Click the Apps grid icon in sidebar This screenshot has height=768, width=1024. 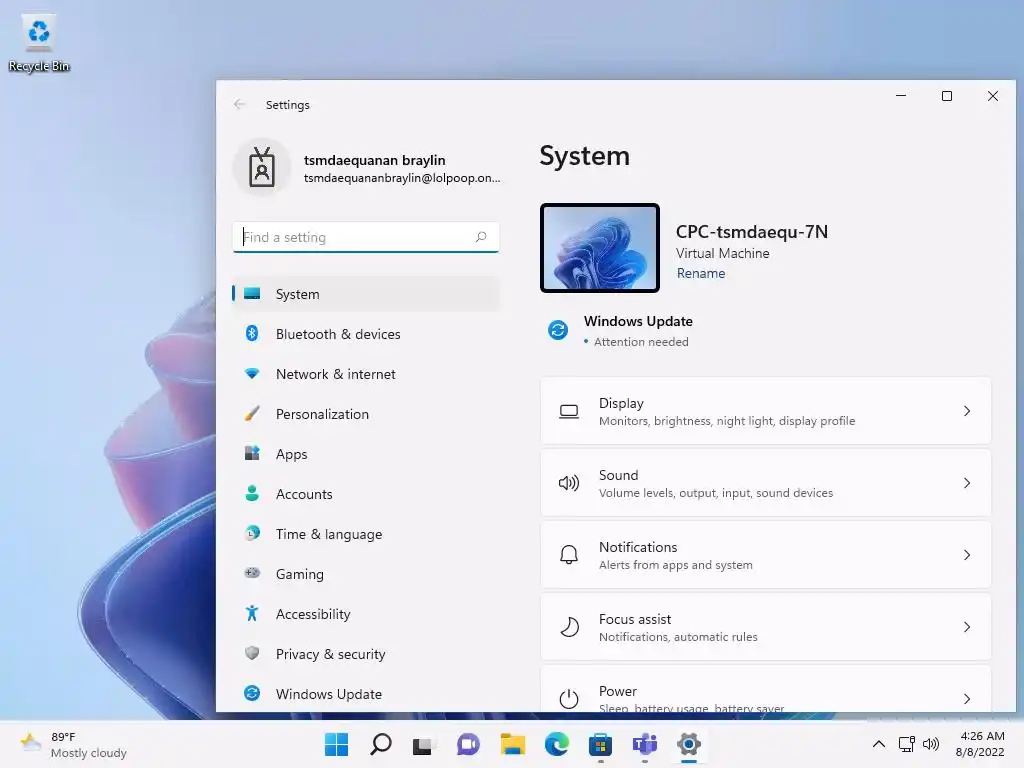pyautogui.click(x=252, y=453)
